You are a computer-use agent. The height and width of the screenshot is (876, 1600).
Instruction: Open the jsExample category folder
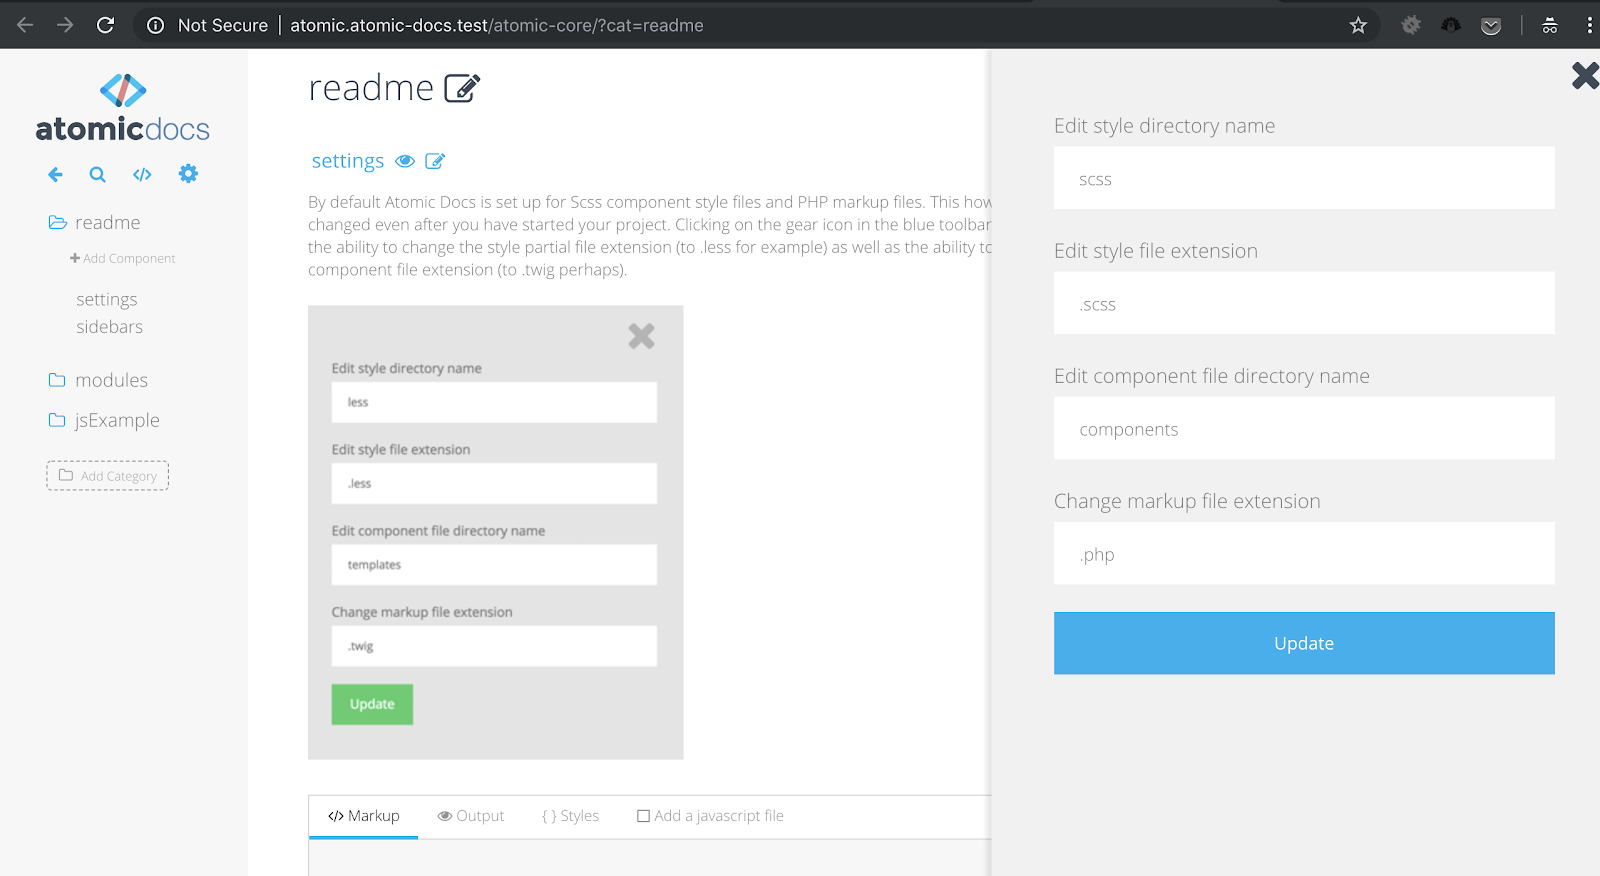coord(104,421)
